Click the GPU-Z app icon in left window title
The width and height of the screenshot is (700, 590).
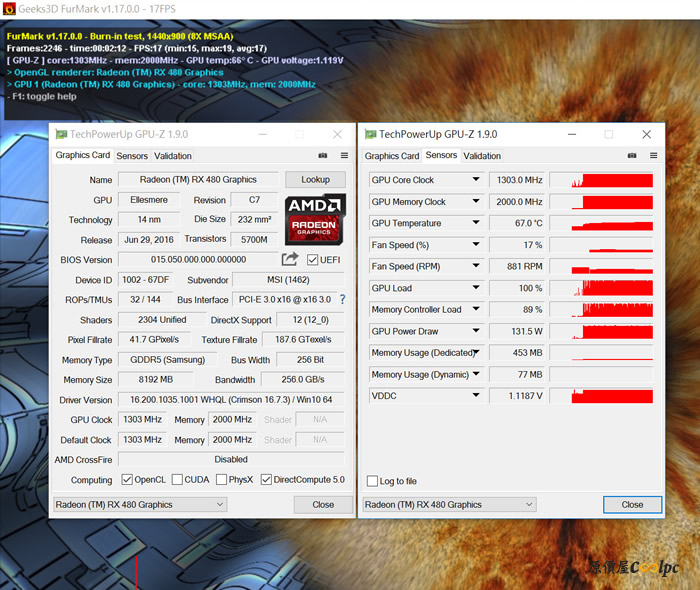(x=61, y=134)
